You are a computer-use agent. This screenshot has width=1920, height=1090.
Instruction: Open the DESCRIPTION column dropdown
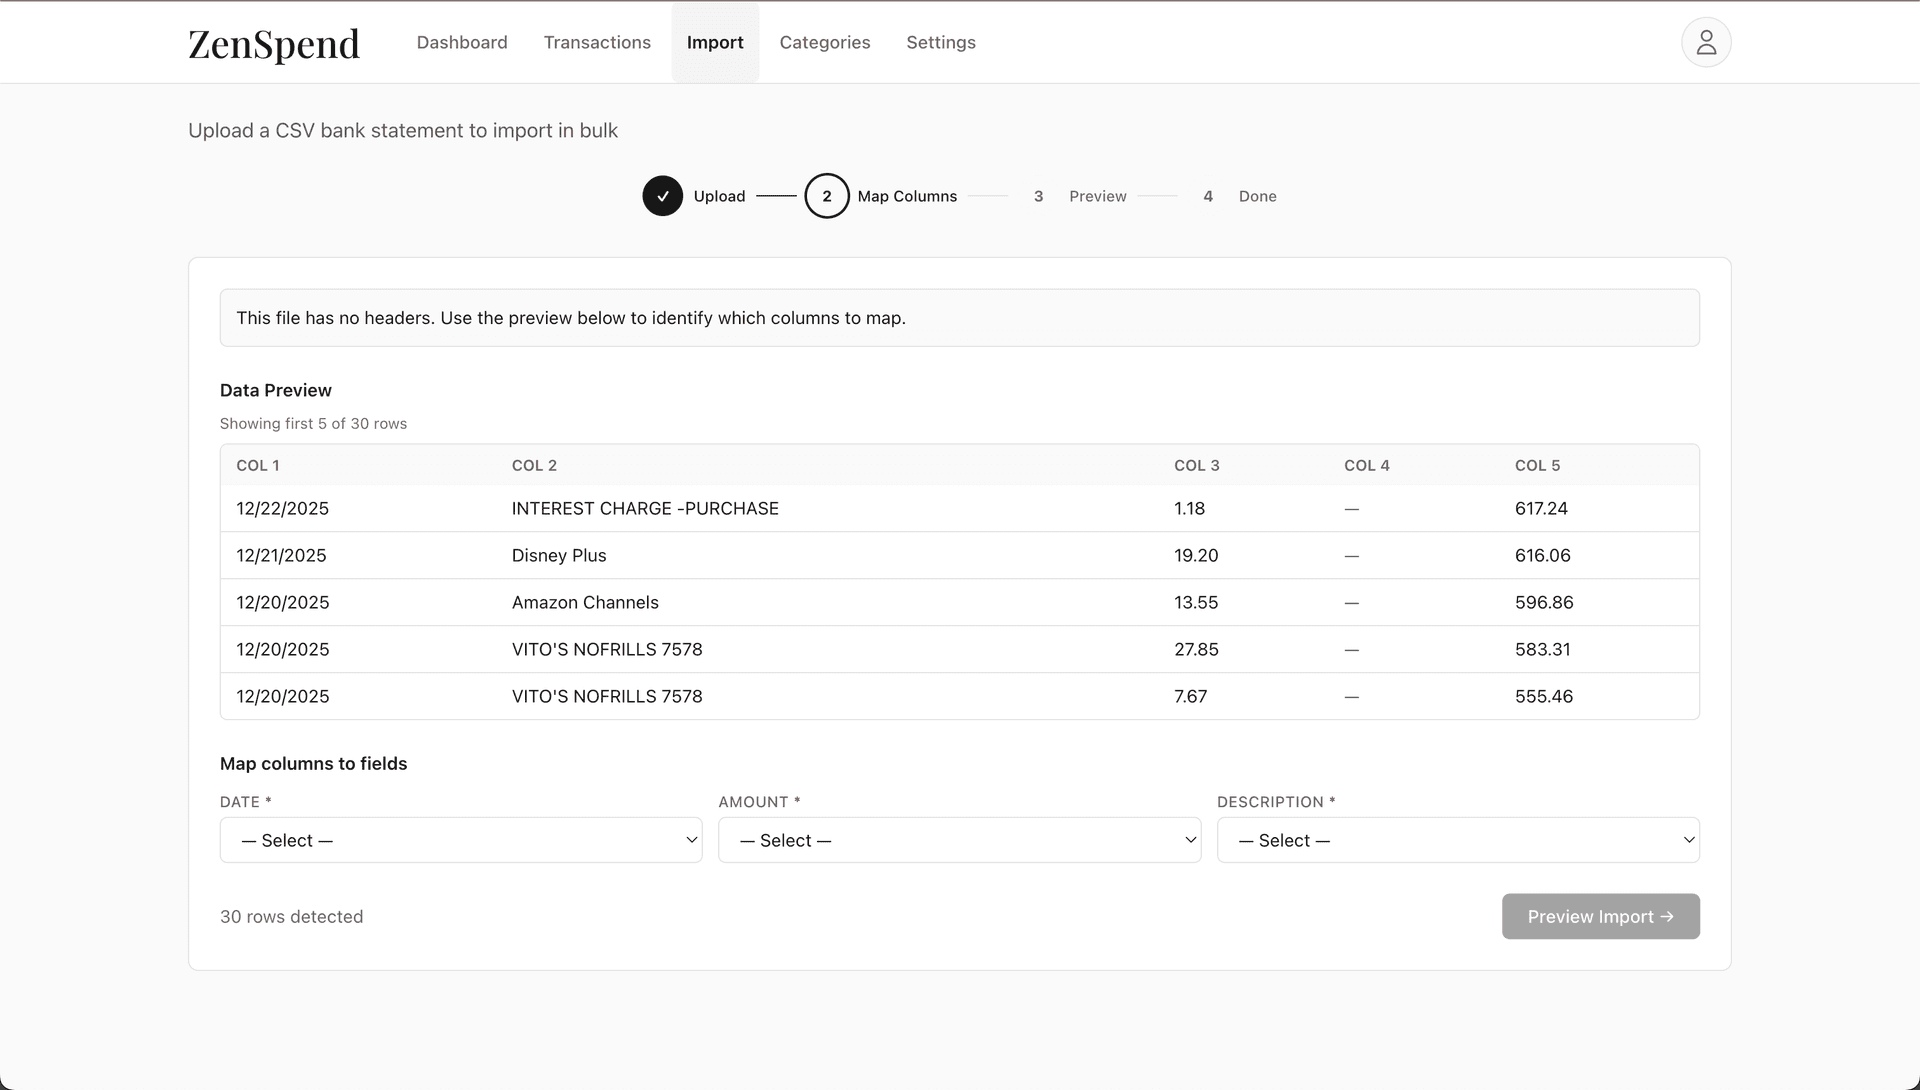(1457, 840)
